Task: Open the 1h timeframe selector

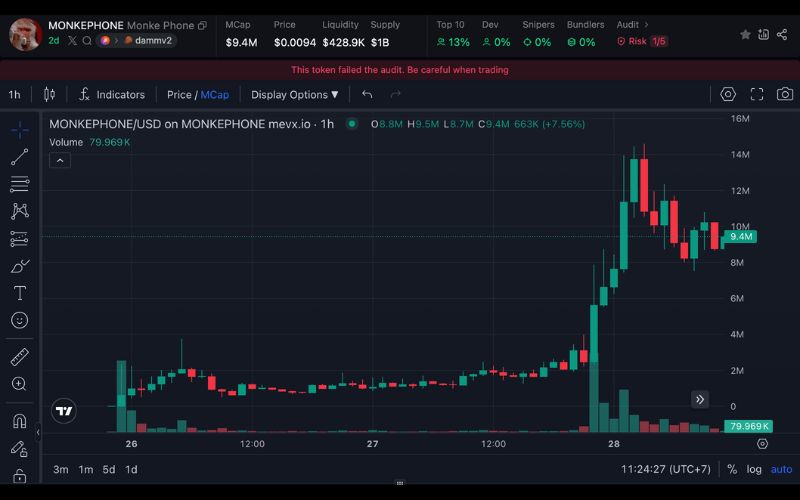Action: [14, 95]
